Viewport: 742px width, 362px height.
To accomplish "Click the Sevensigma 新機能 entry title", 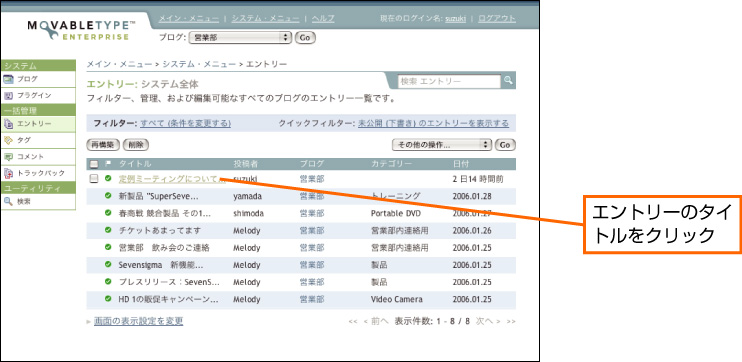I will [x=161, y=265].
